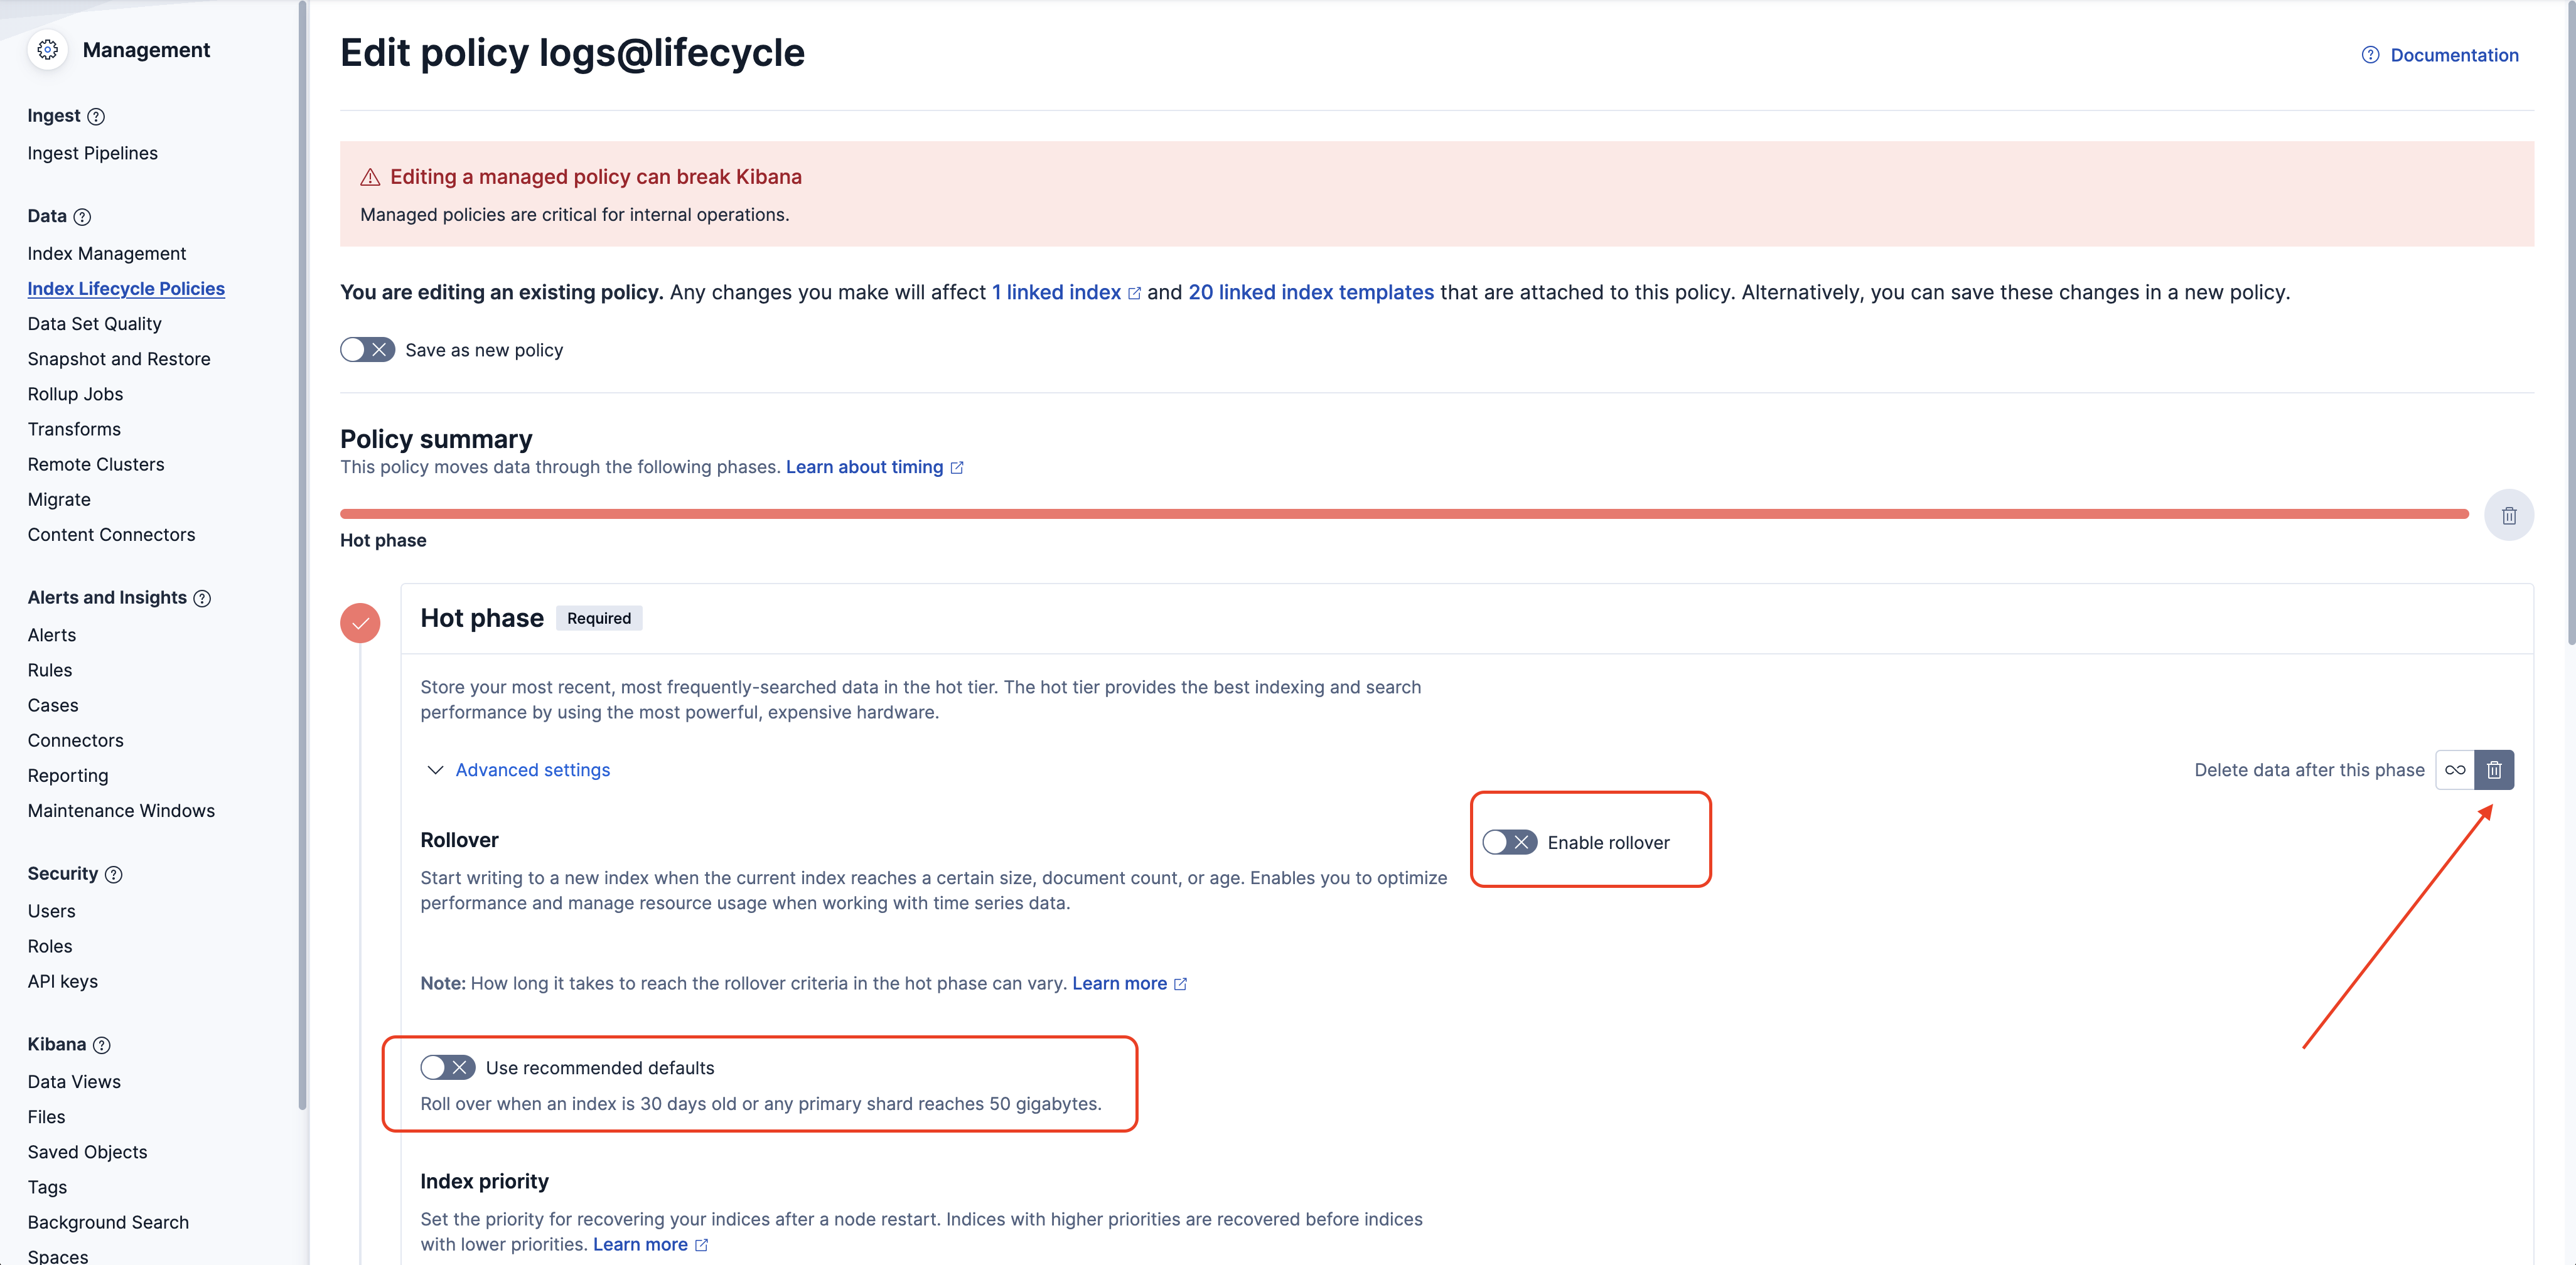Viewport: 2576px width, 1265px height.
Task: Click the Hot phase red checkmark icon
Action: click(x=360, y=623)
